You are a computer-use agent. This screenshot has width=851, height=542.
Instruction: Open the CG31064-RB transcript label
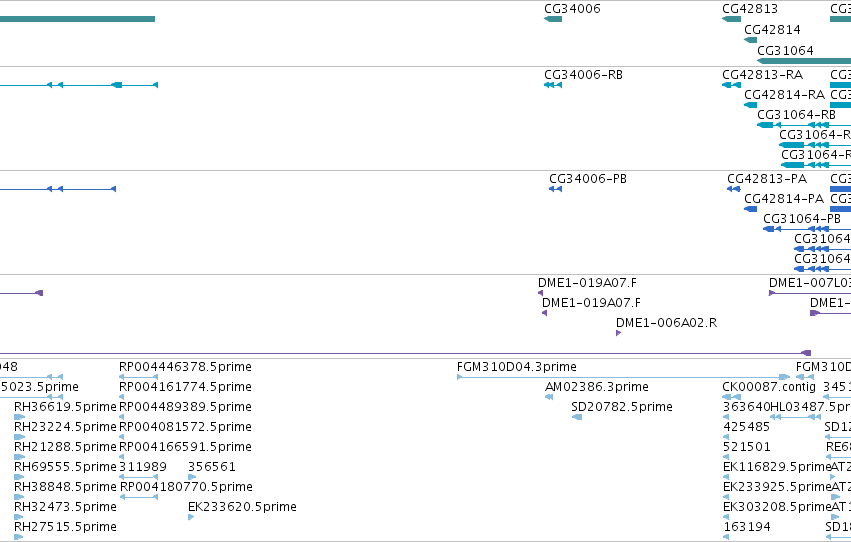[x=796, y=115]
